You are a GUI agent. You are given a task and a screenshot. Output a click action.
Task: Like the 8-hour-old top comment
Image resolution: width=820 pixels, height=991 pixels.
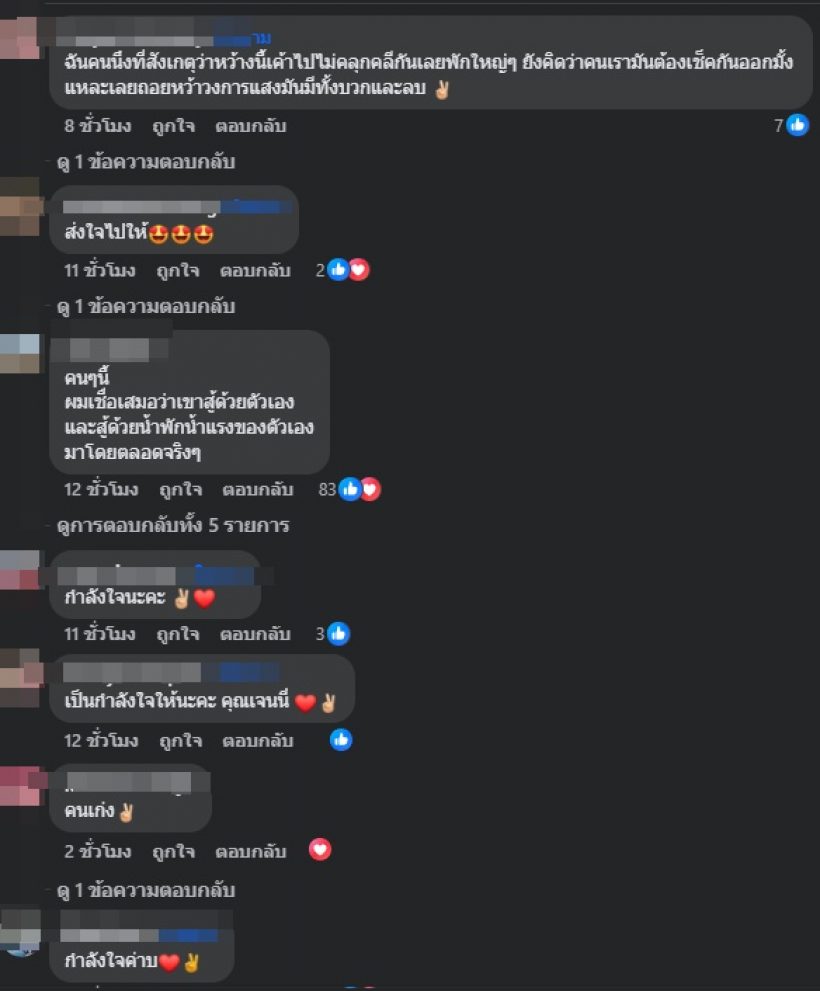(x=173, y=126)
